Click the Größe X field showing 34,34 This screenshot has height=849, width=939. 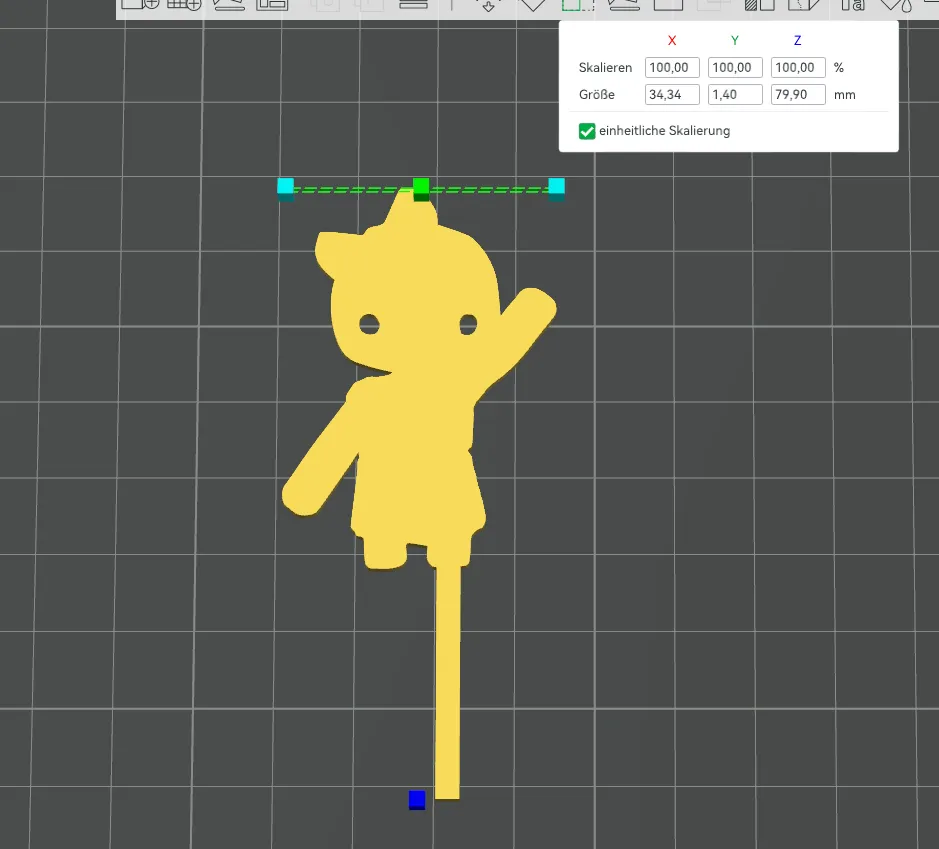[672, 95]
